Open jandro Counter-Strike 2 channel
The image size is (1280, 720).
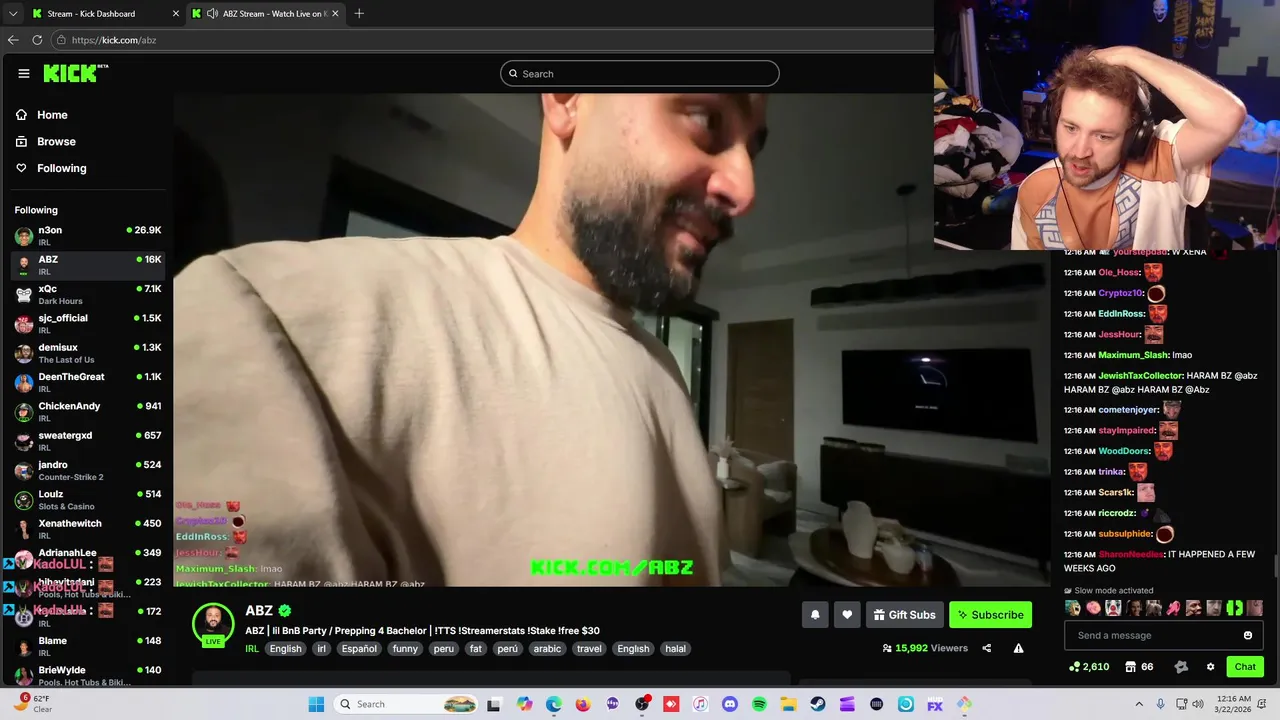(88, 470)
